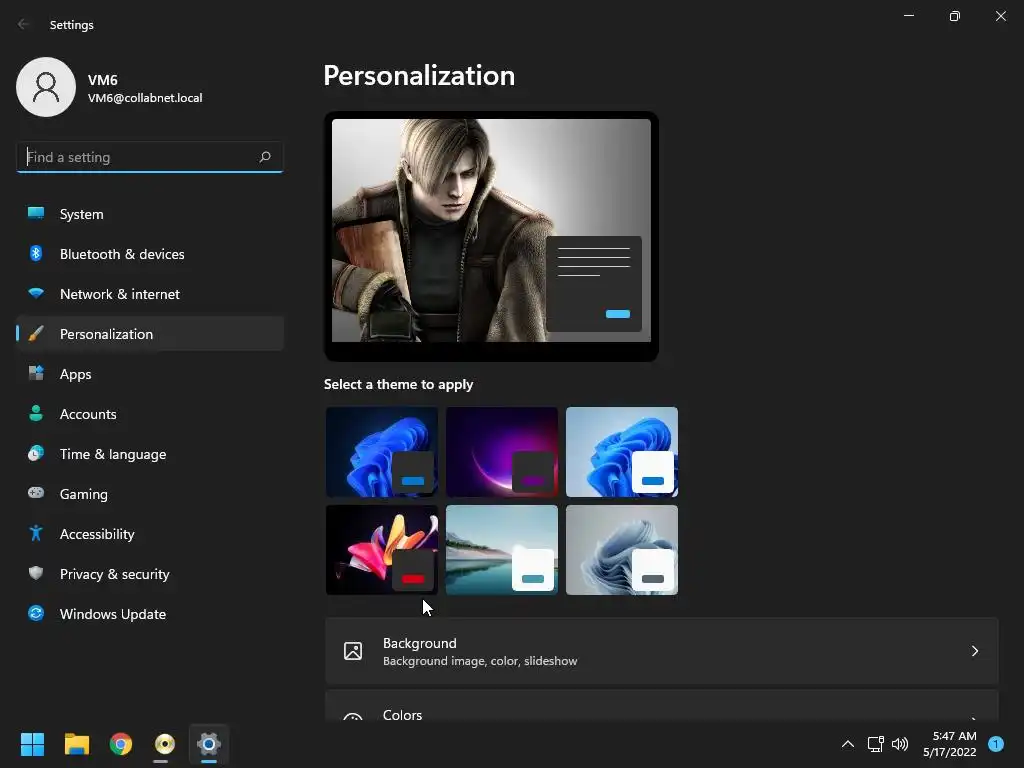Go to Bluetooth & devices settings

(x=150, y=253)
